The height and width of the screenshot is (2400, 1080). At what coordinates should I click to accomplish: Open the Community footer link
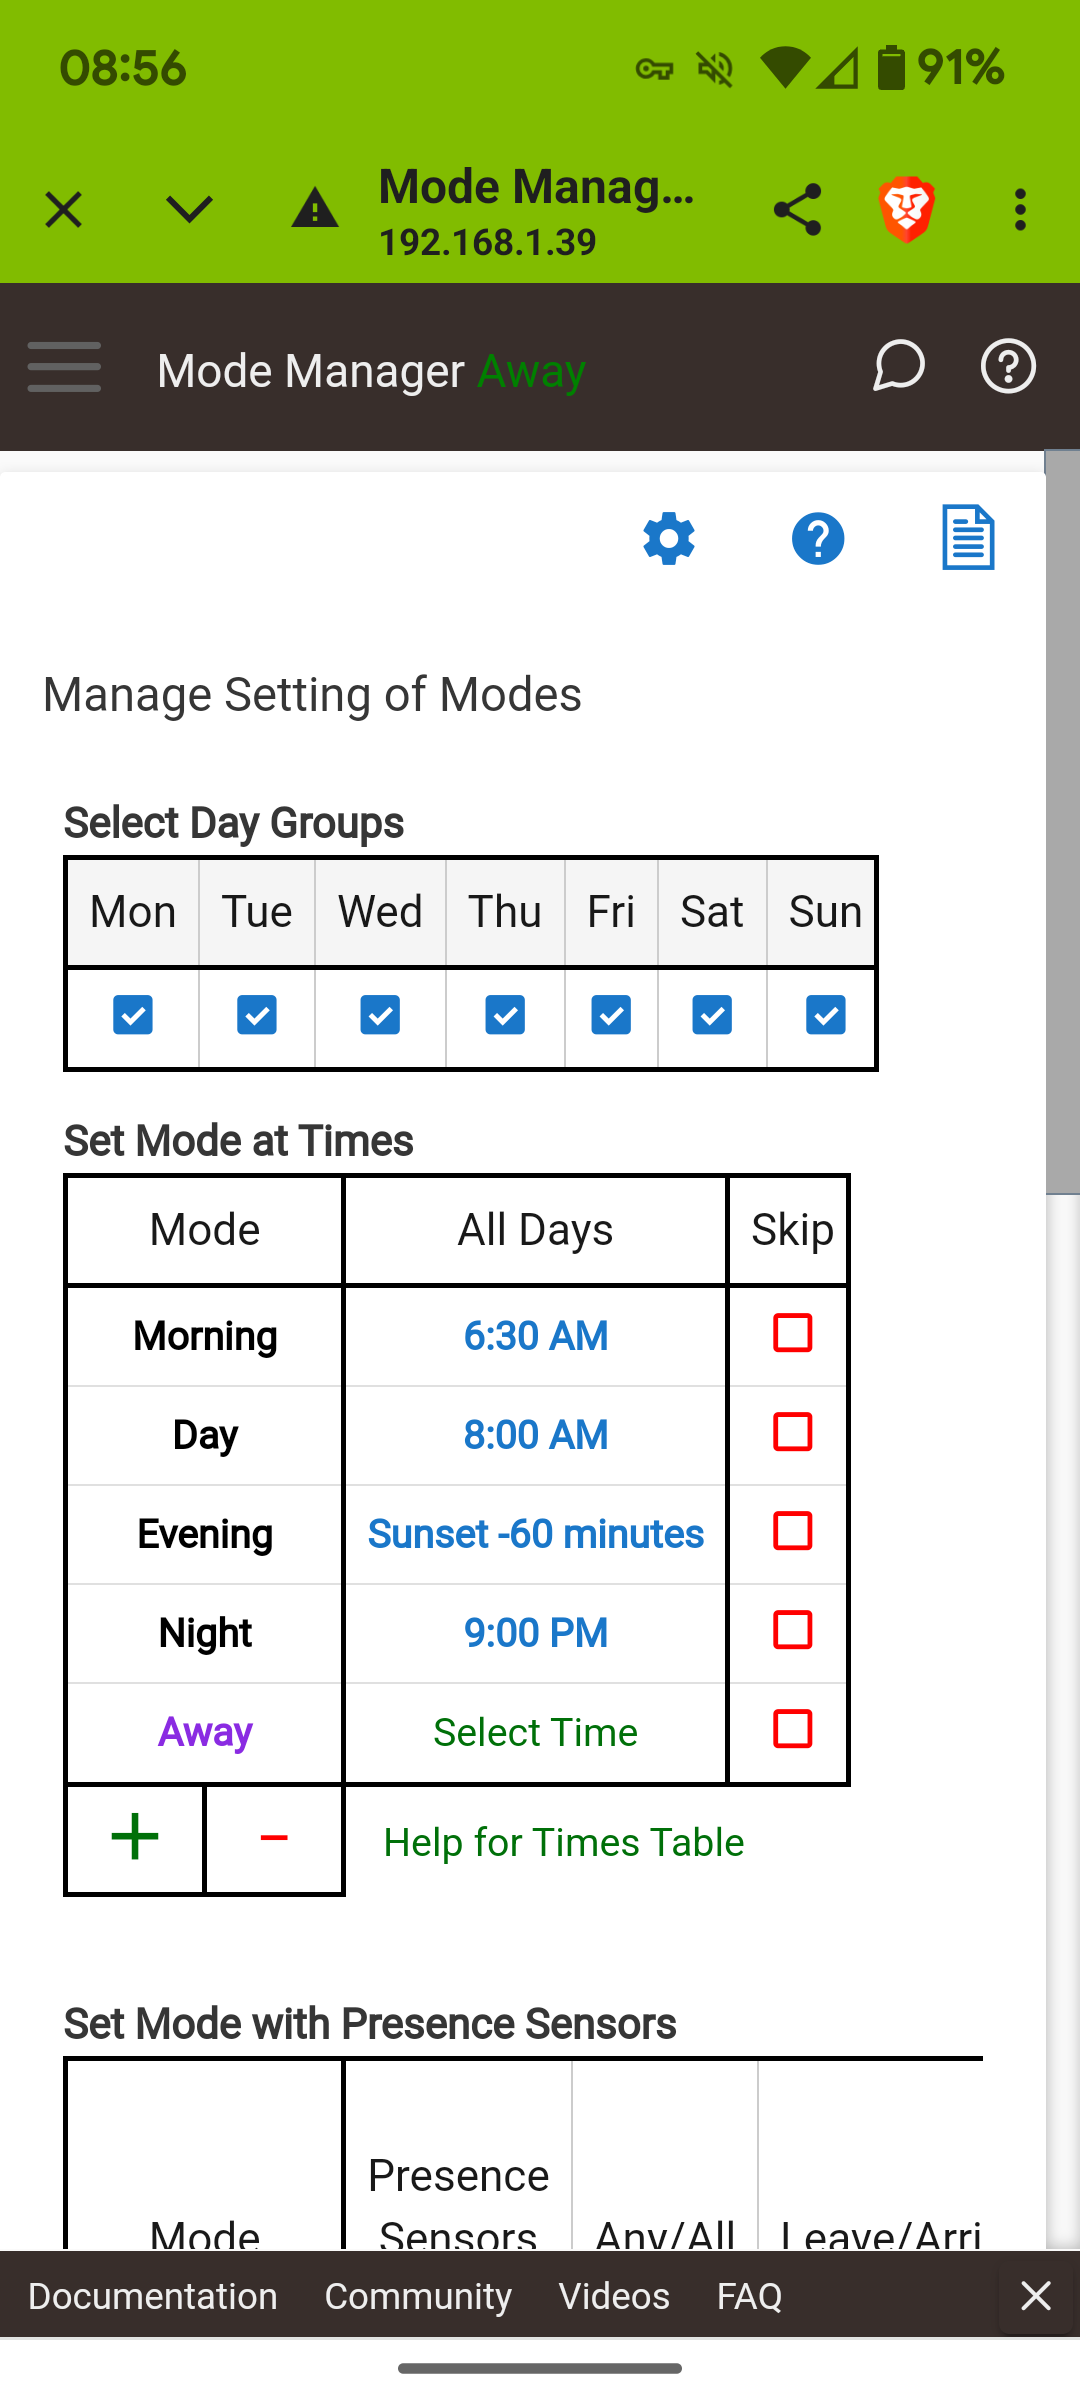tap(418, 2296)
